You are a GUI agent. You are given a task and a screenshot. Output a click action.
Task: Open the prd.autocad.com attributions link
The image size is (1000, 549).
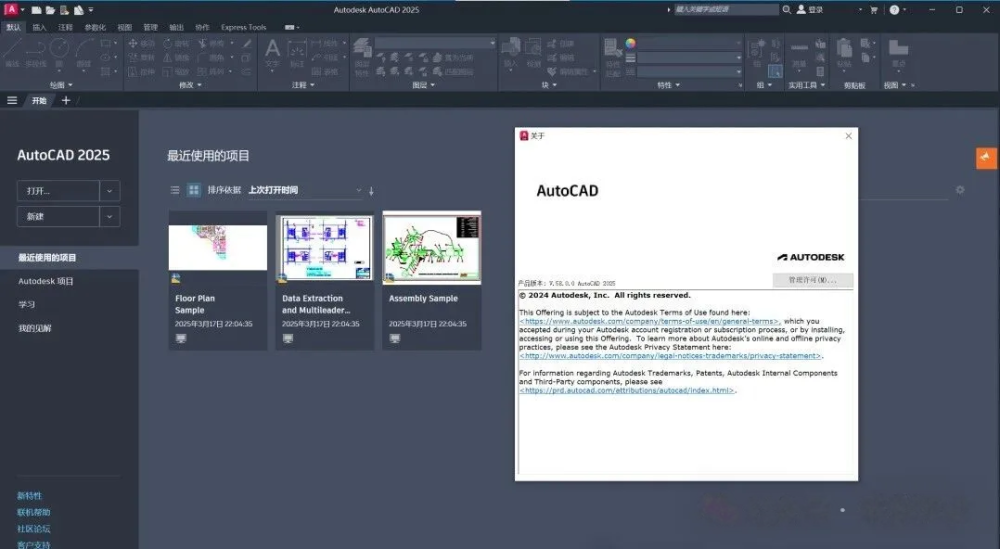tap(627, 390)
